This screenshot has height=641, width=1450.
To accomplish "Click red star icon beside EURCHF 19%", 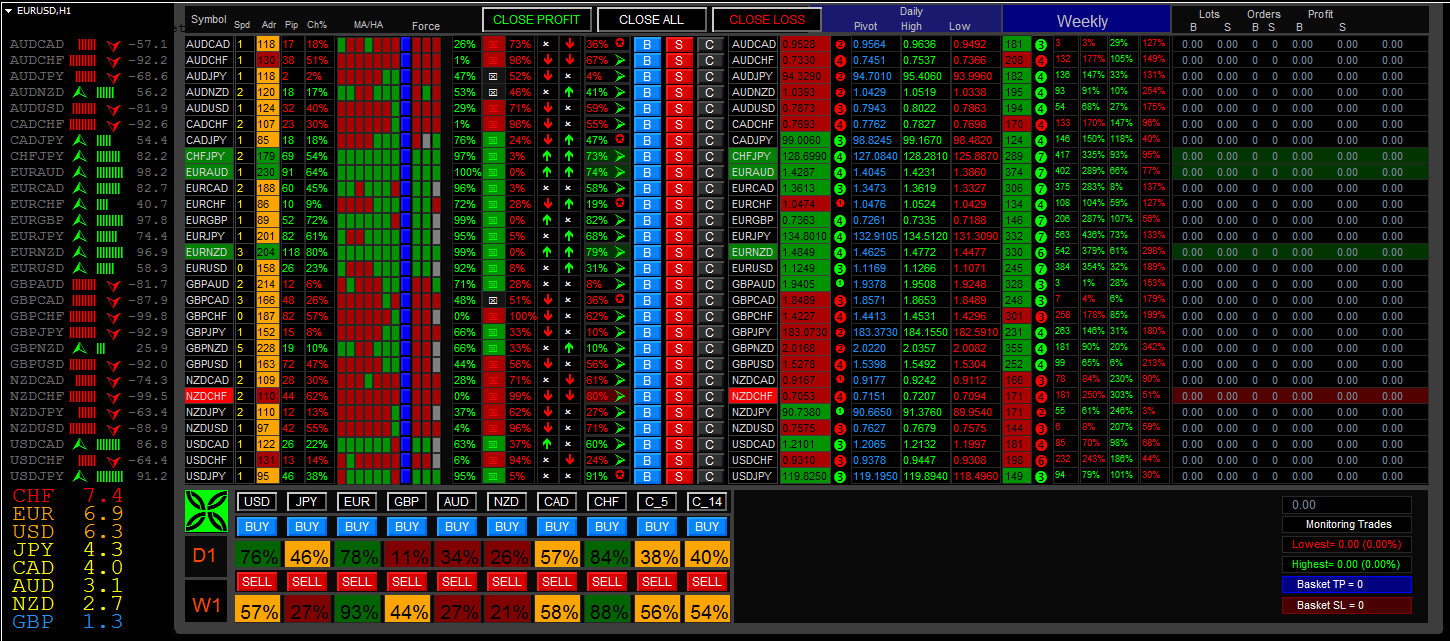I will [621, 204].
